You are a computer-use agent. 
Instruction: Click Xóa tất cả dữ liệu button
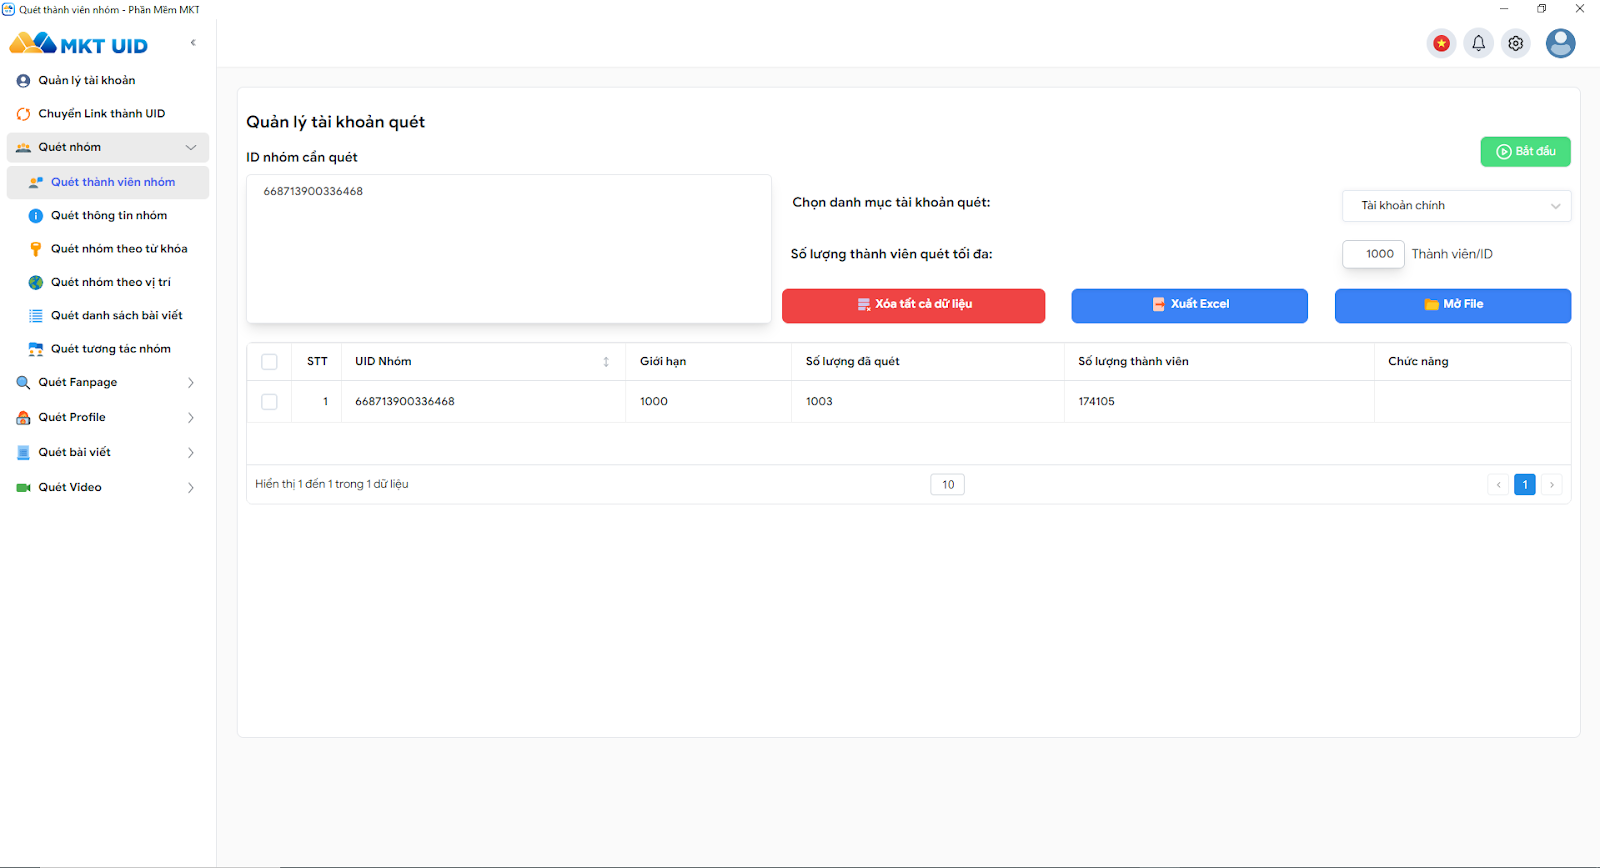(913, 305)
